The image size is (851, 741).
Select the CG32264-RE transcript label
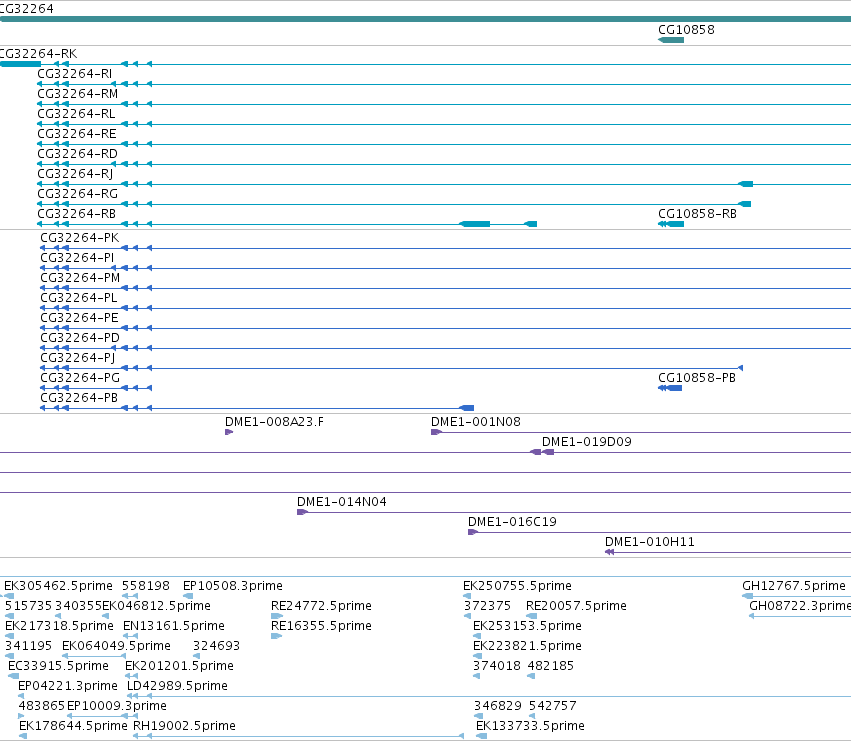click(x=77, y=134)
